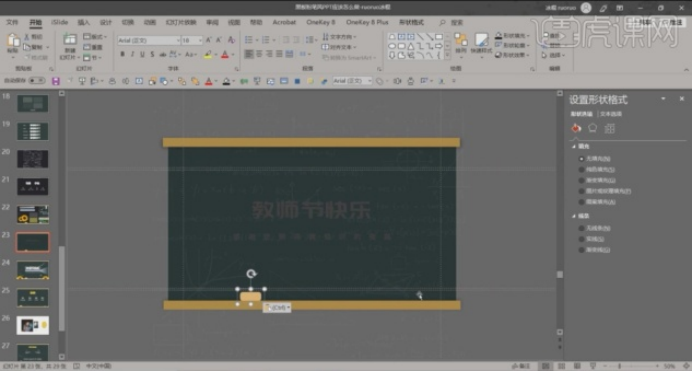Select the Gradient fill radio button
Screen dimensions: 692x371
pyautogui.click(x=581, y=180)
